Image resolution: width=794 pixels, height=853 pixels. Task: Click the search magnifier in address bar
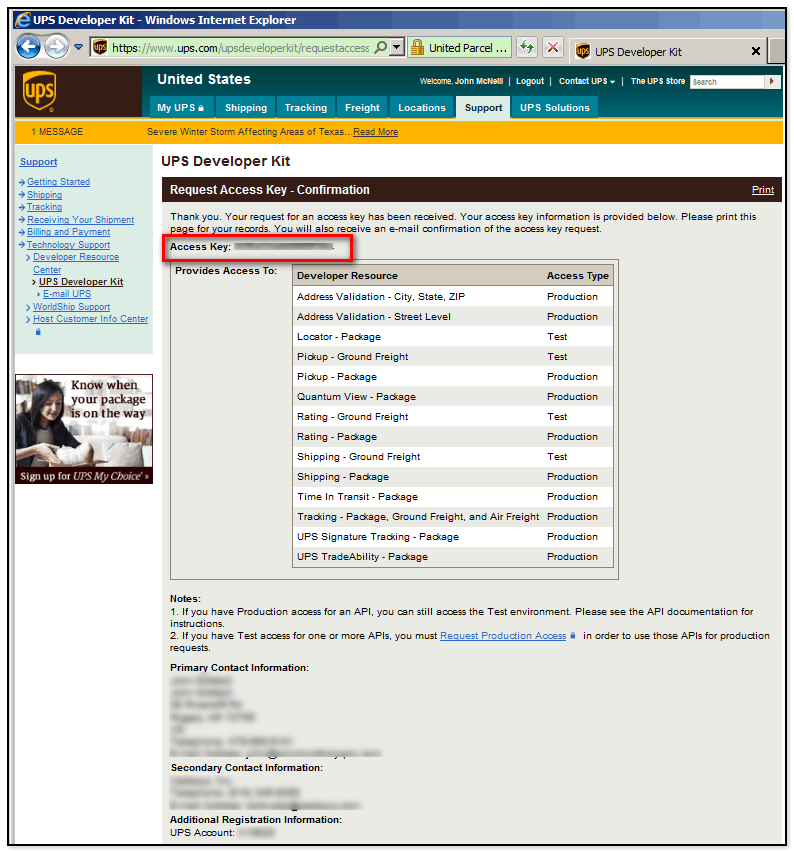381,48
